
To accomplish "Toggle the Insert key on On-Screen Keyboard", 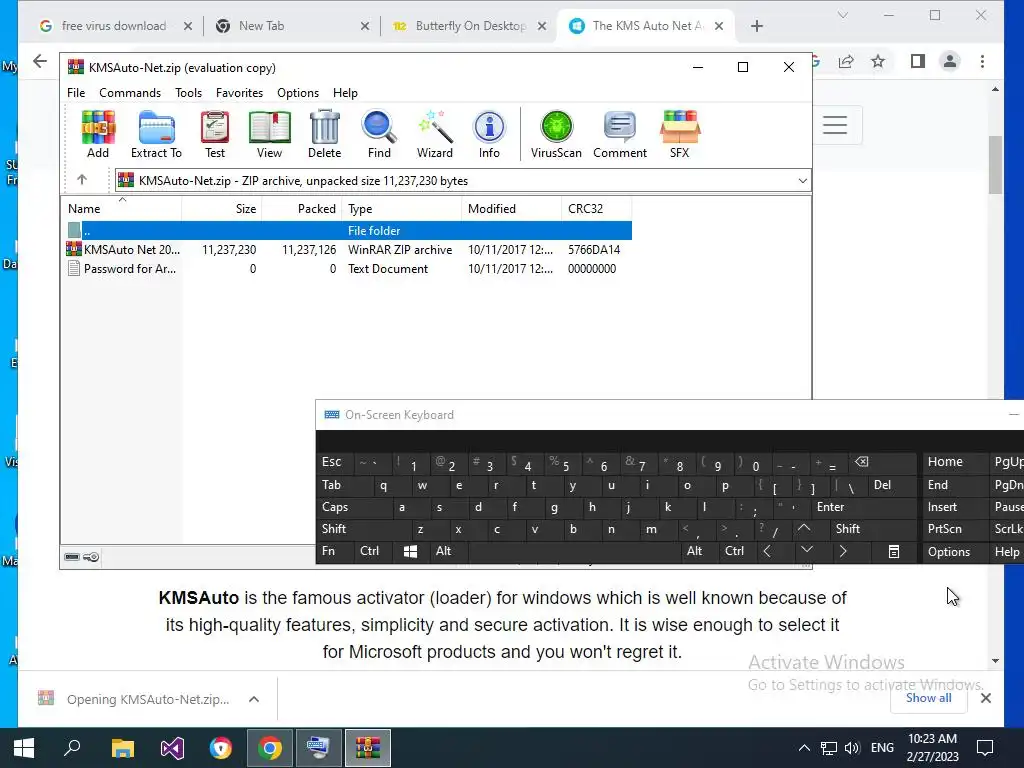I will point(953,507).
